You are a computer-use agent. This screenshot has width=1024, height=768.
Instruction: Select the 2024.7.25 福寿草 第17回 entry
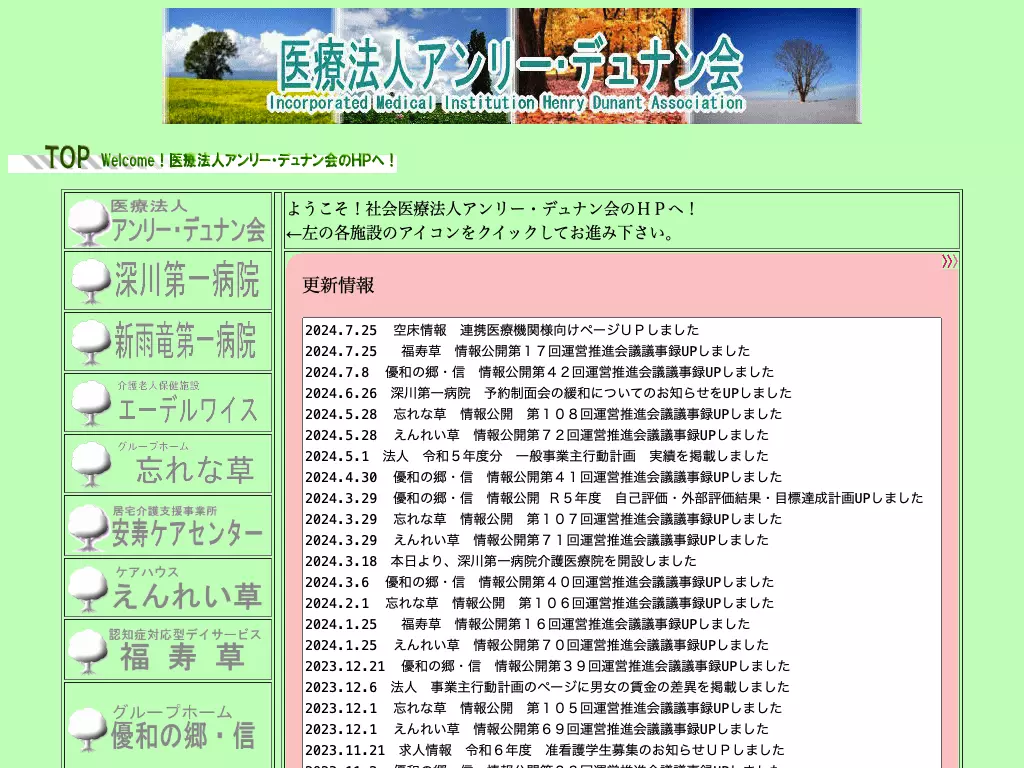point(527,351)
